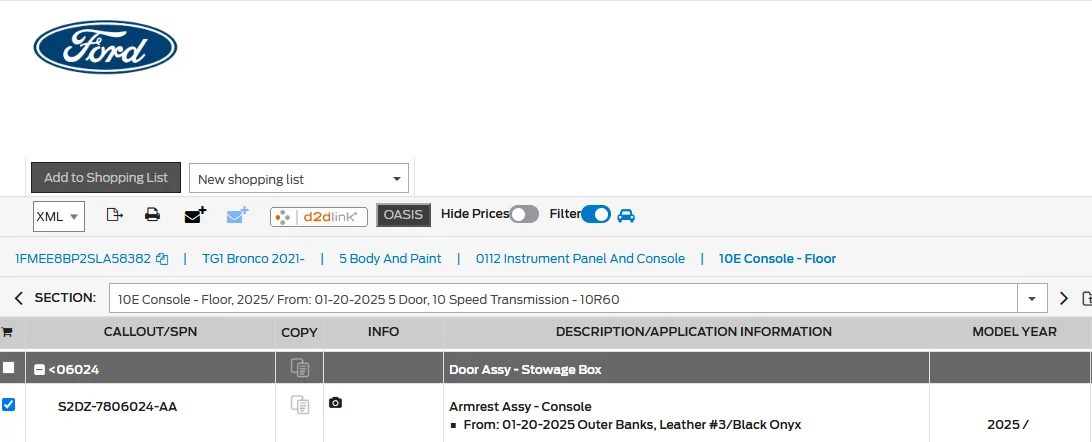The height and width of the screenshot is (442, 1092).
Task: Open the New shopping list dropdown
Action: coord(299,178)
